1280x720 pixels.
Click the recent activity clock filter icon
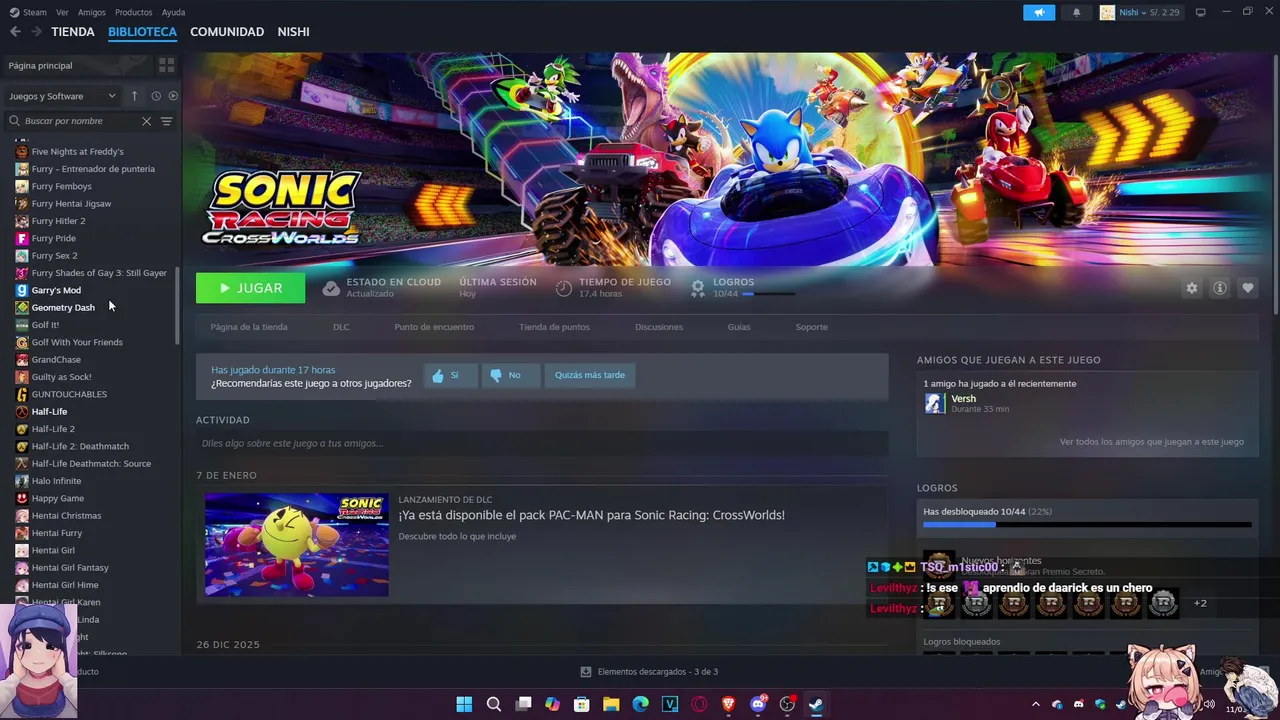[x=156, y=96]
